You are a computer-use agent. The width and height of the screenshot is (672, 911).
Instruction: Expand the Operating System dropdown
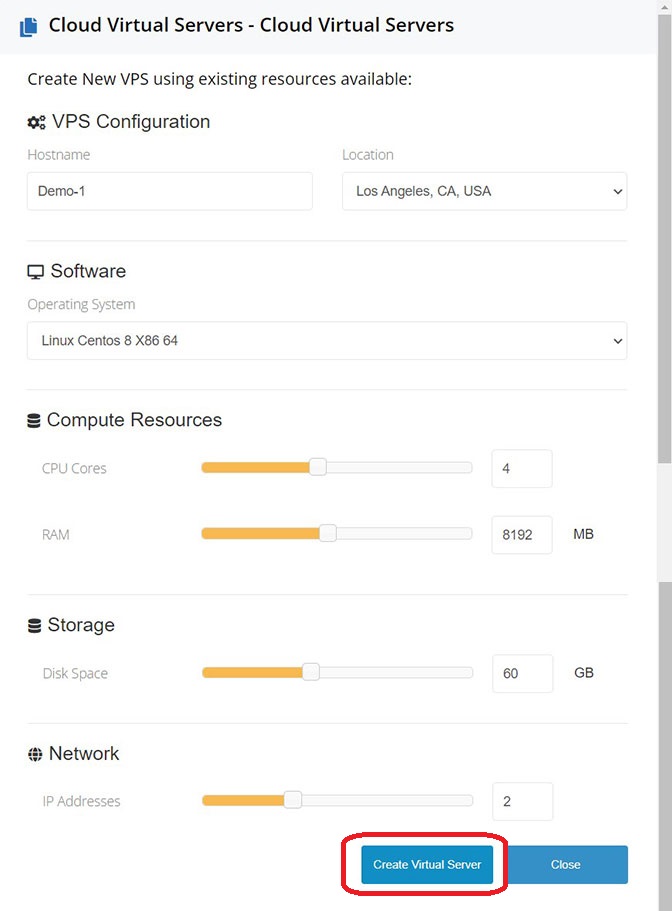click(327, 340)
